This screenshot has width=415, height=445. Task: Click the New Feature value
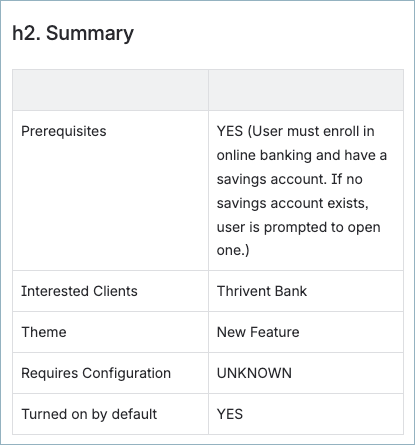pyautogui.click(x=258, y=332)
